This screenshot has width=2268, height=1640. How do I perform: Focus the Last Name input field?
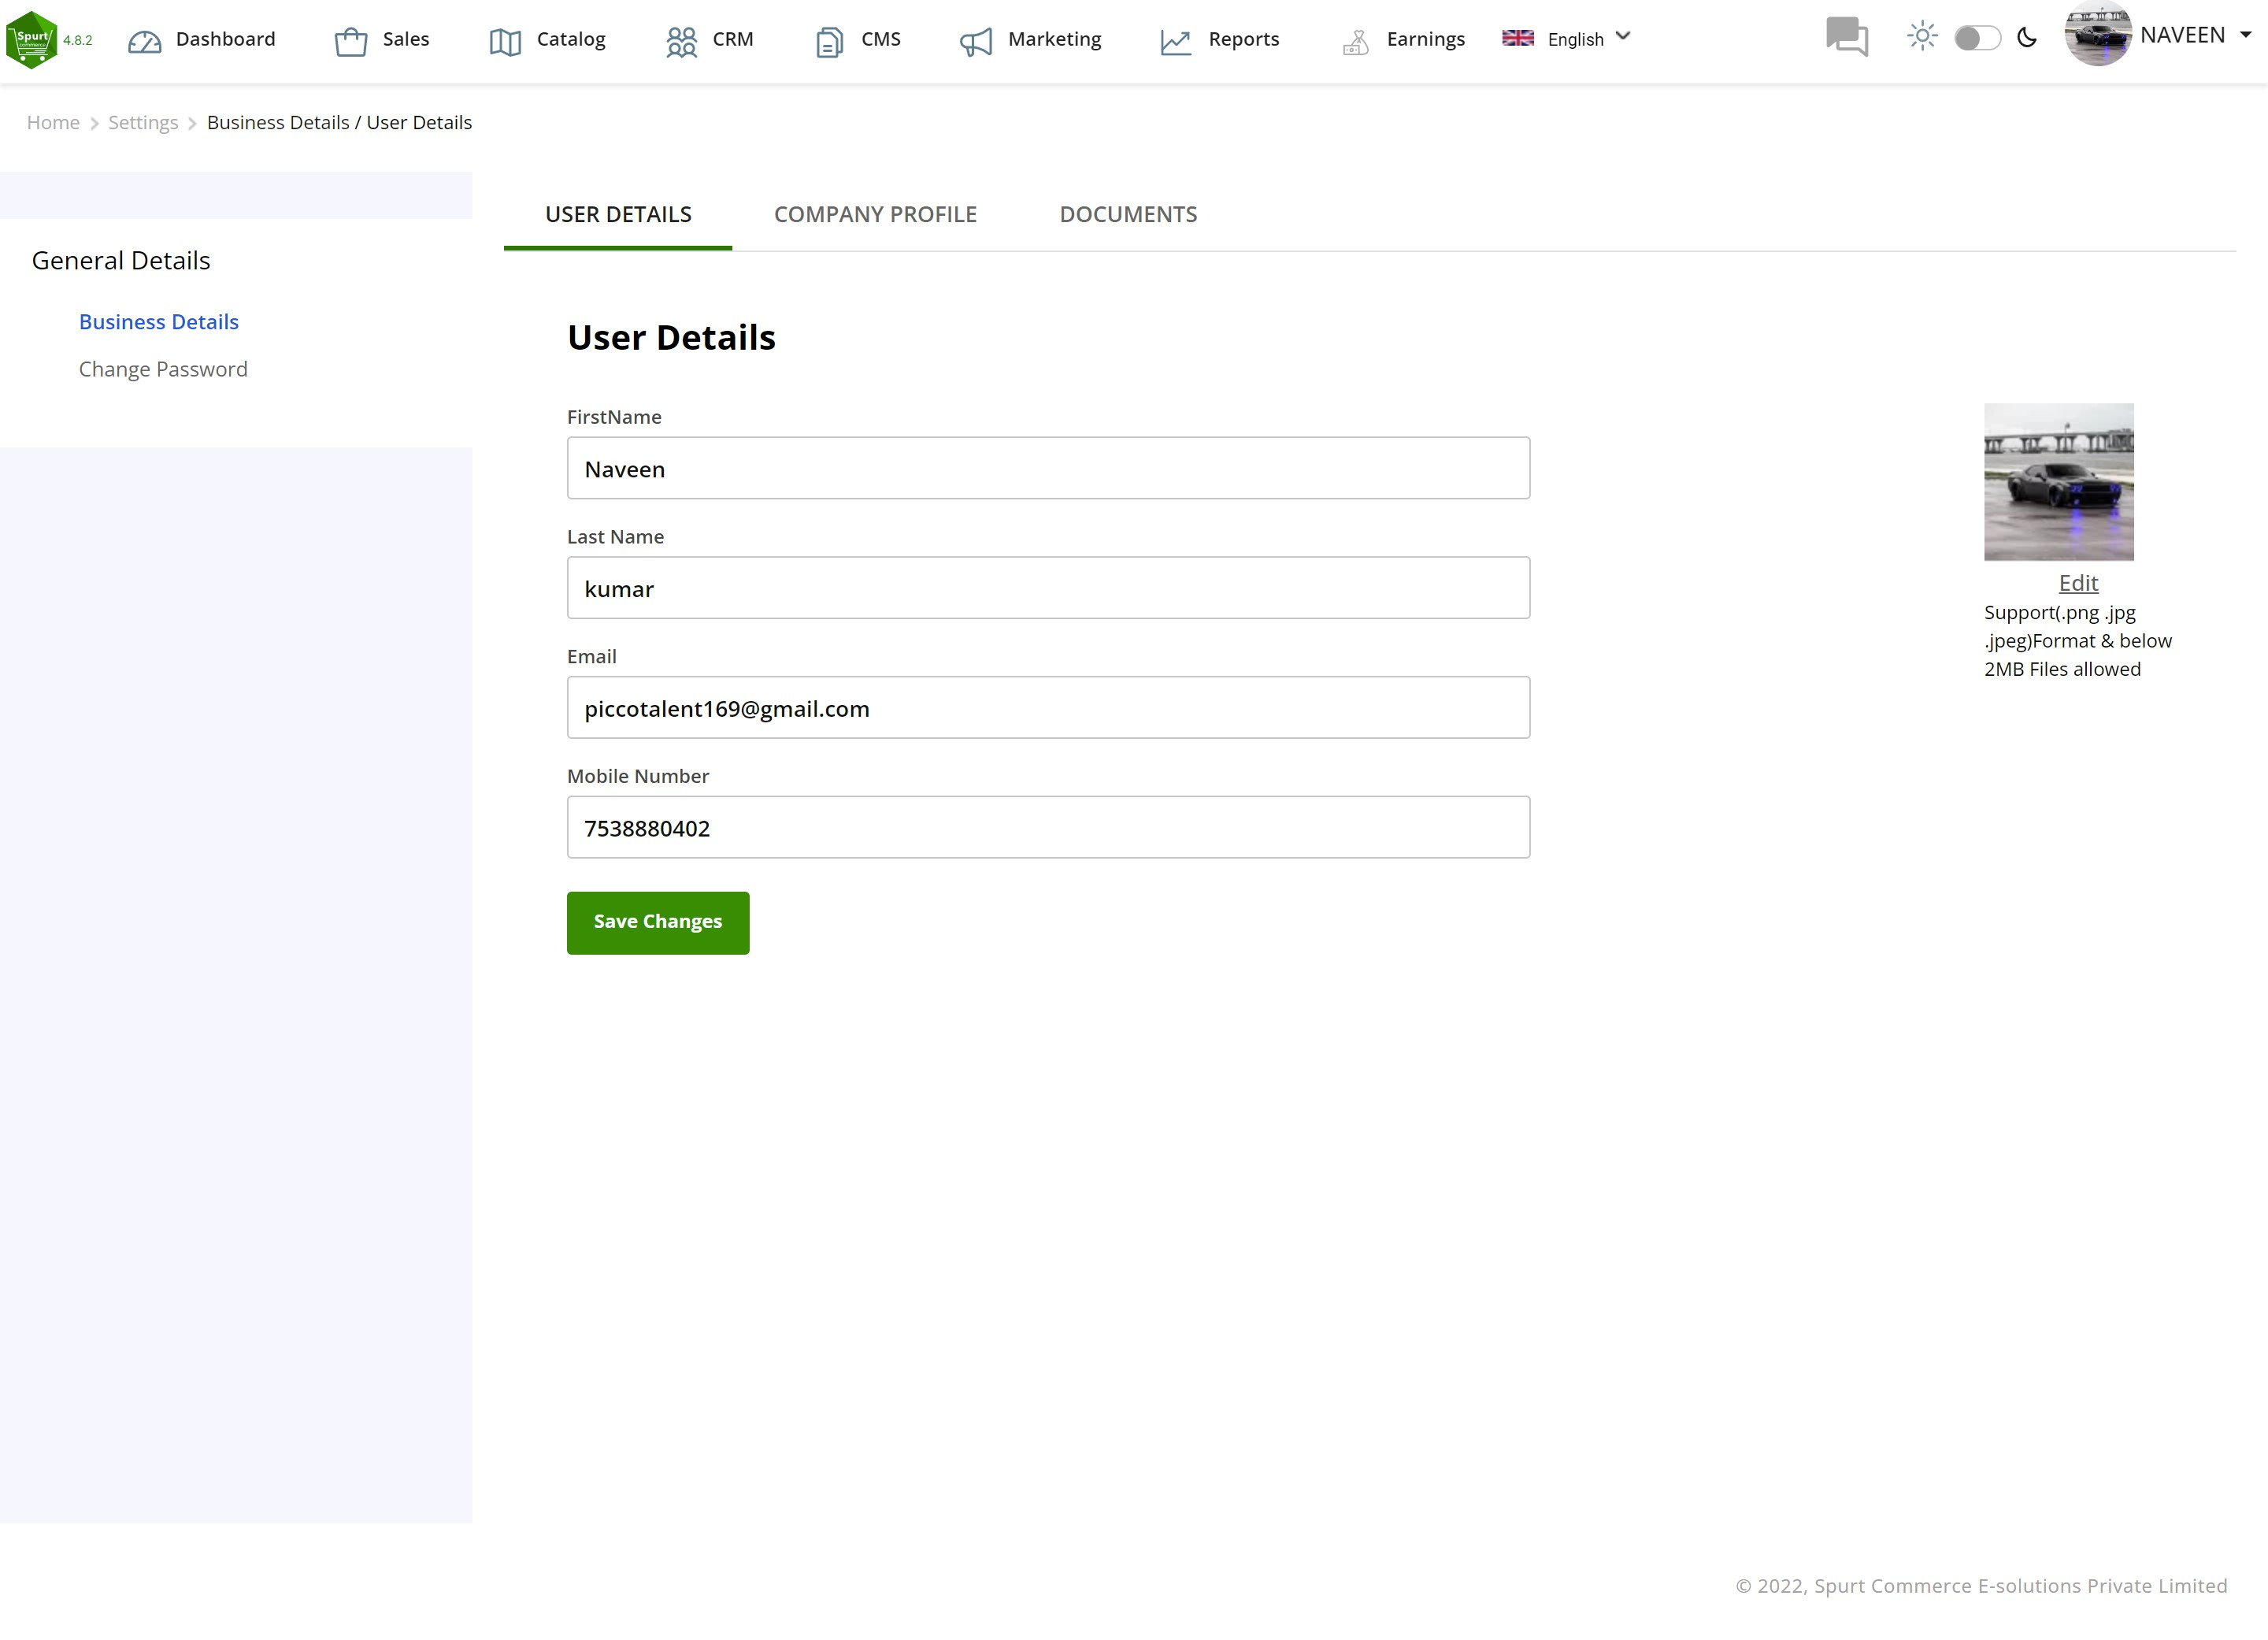coord(1048,588)
